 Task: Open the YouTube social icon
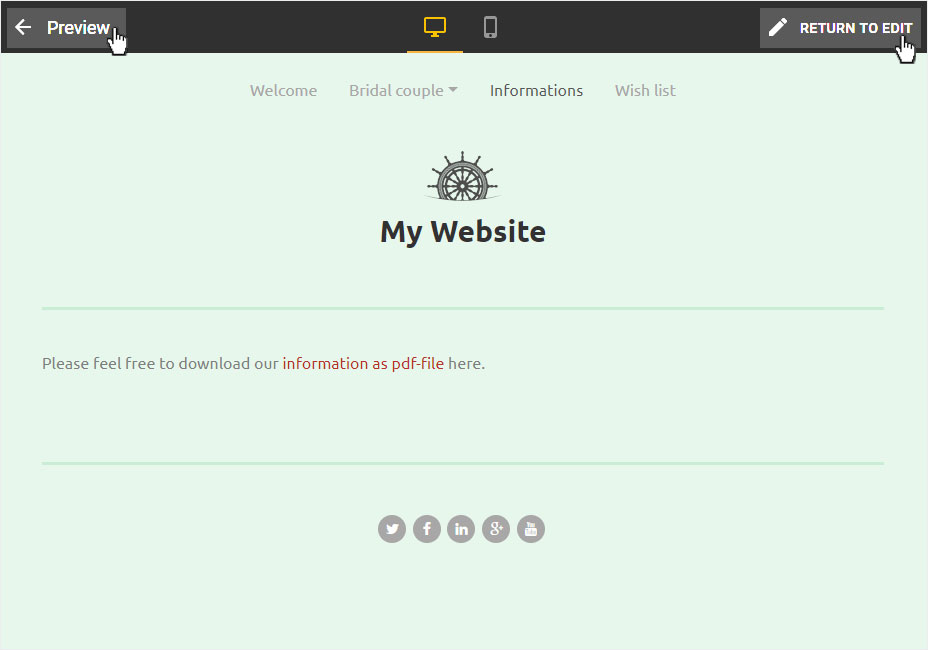point(531,529)
